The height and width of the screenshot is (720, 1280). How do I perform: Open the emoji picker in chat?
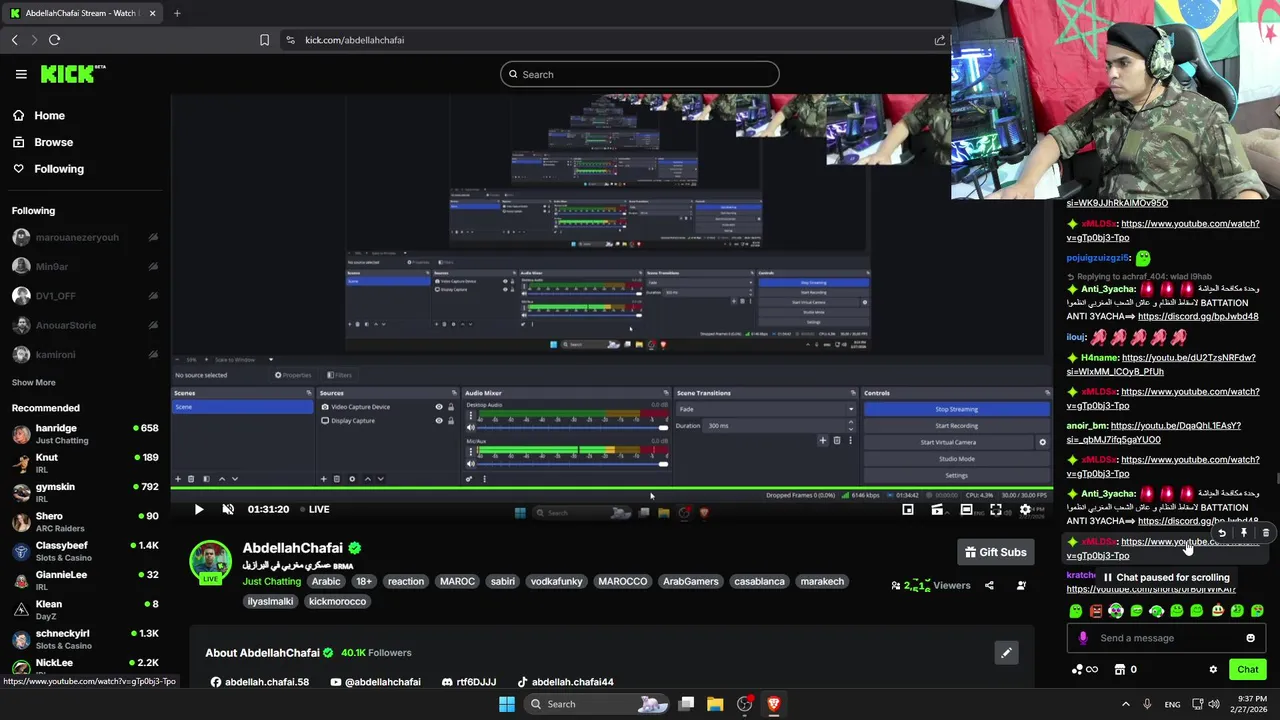[1250, 638]
